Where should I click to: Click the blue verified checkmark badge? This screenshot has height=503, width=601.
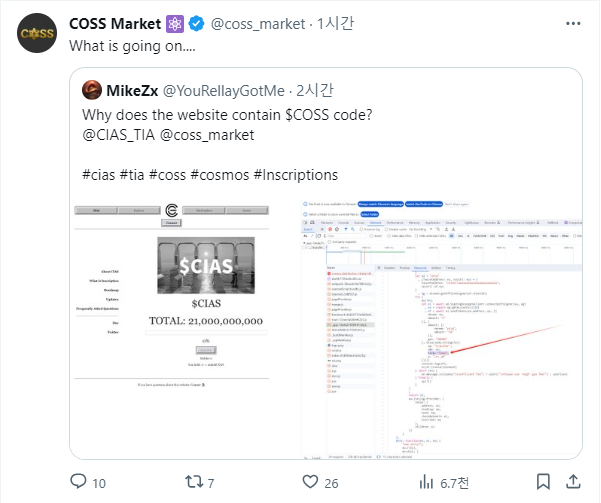click(197, 24)
